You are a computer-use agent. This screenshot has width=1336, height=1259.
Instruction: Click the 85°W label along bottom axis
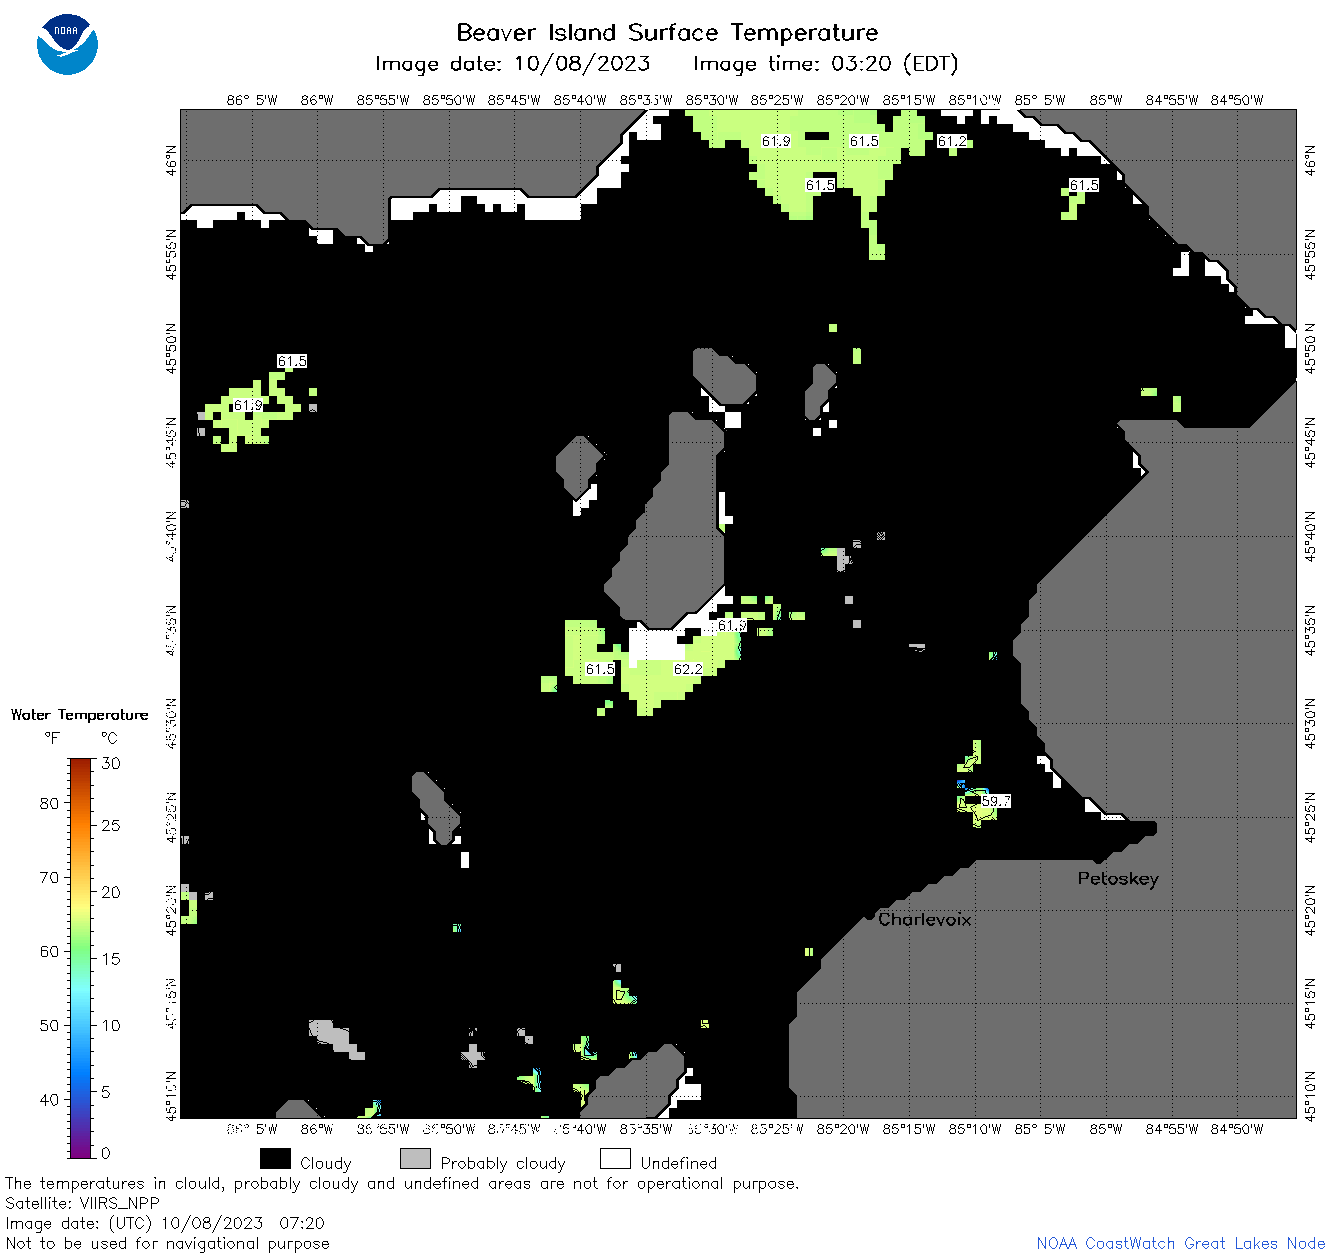[1106, 1129]
